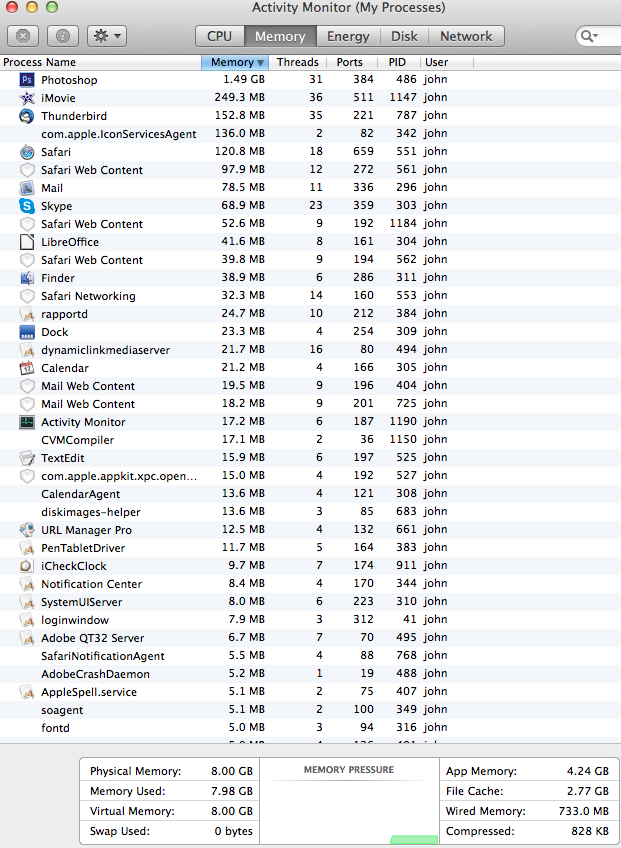Image resolution: width=621 pixels, height=848 pixels.
Task: Select Safari Web Content with PID 1184
Action: point(310,224)
